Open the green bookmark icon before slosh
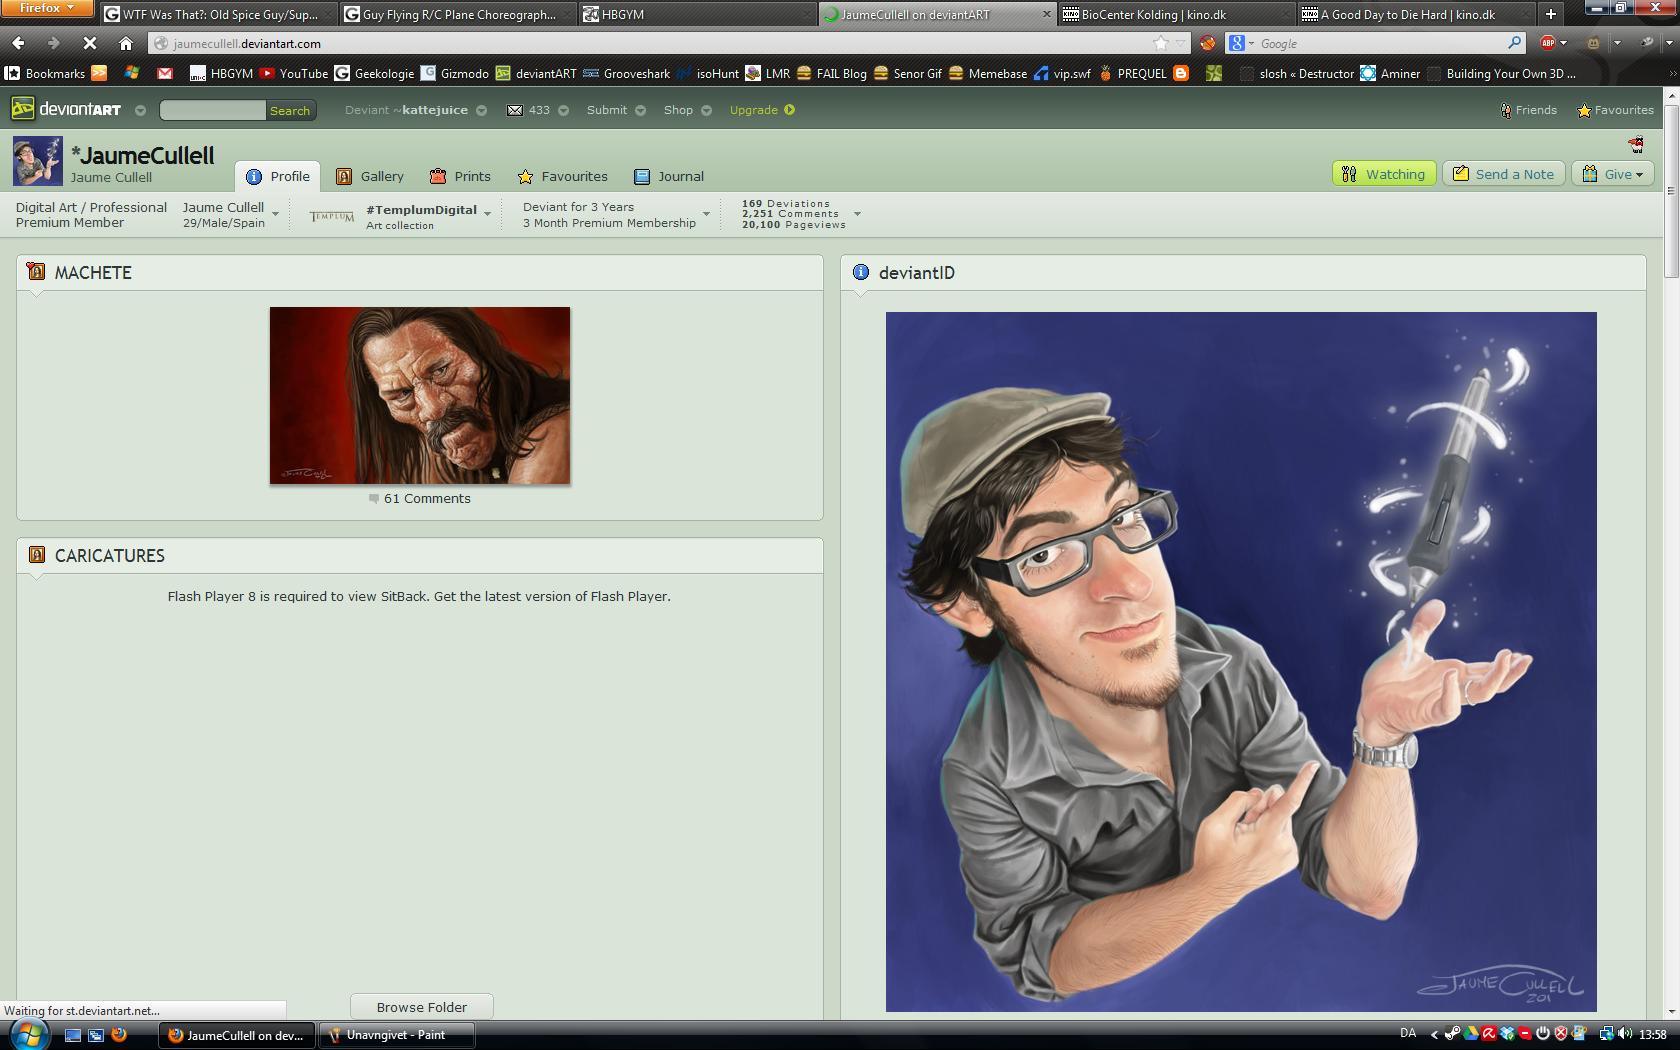The image size is (1680, 1050). tap(1213, 73)
